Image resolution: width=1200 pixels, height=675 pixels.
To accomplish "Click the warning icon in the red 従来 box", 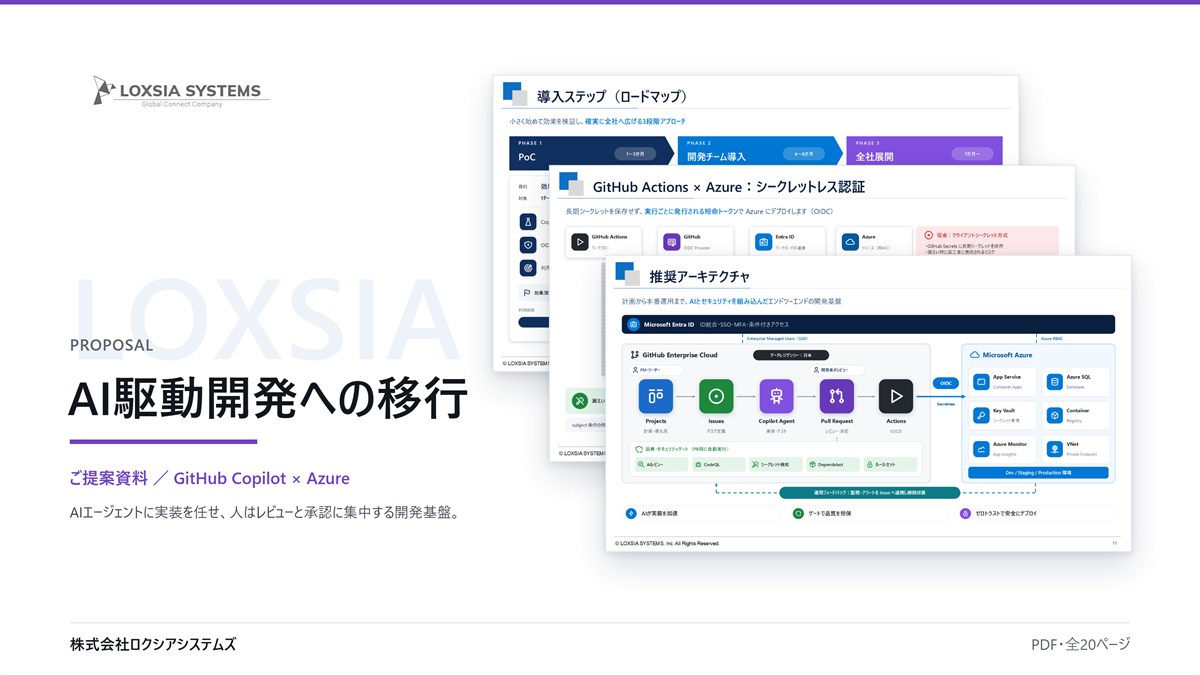I will 929,235.
